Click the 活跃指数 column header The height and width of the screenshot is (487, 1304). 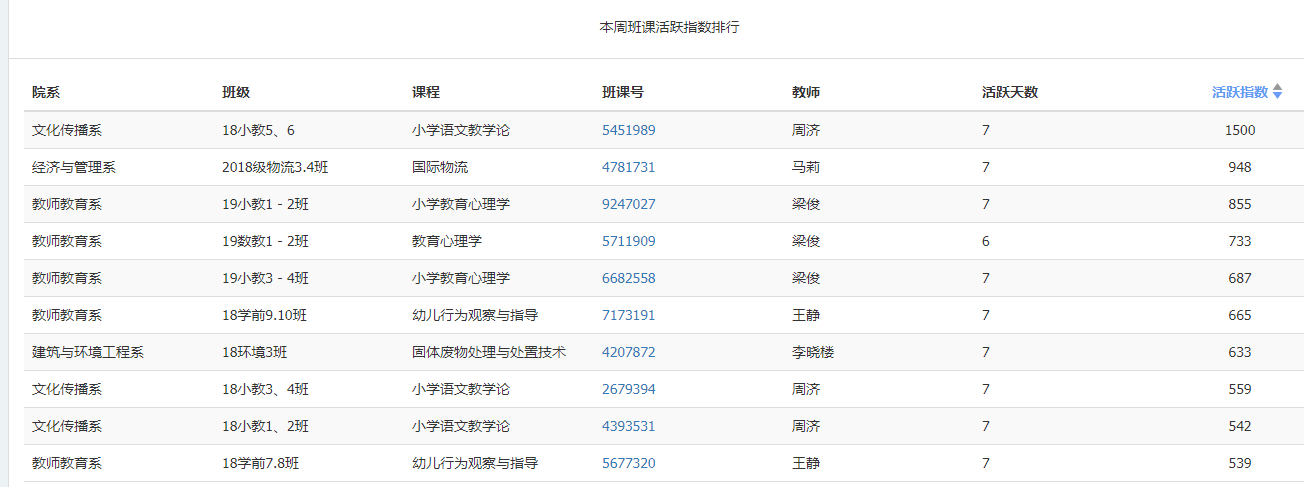coord(1240,92)
